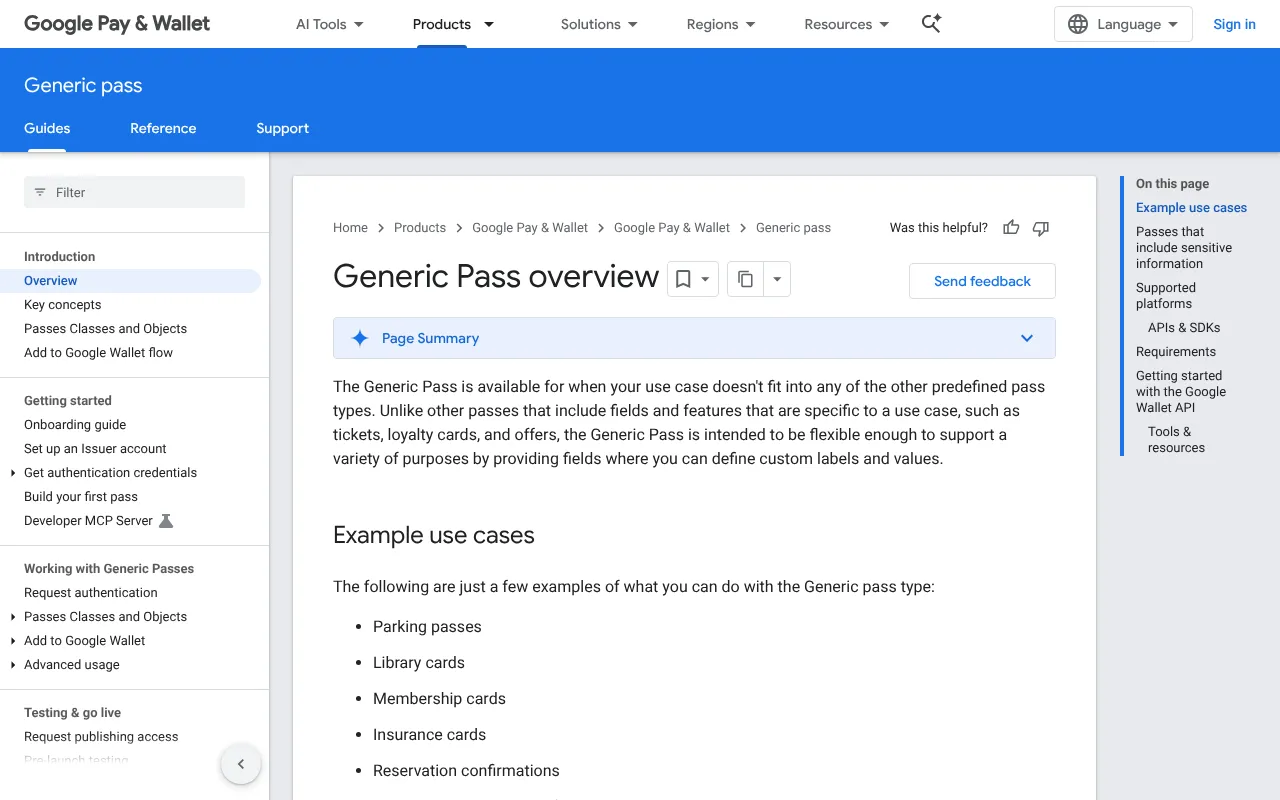This screenshot has width=1280, height=800.
Task: Open Key concepts in the sidebar
Action: click(x=63, y=305)
